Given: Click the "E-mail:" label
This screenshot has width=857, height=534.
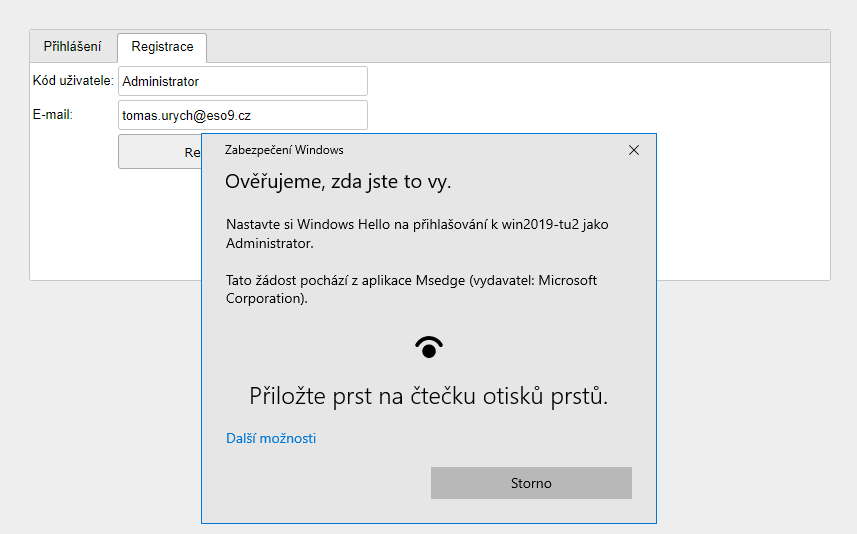Looking at the screenshot, I should tap(52, 115).
